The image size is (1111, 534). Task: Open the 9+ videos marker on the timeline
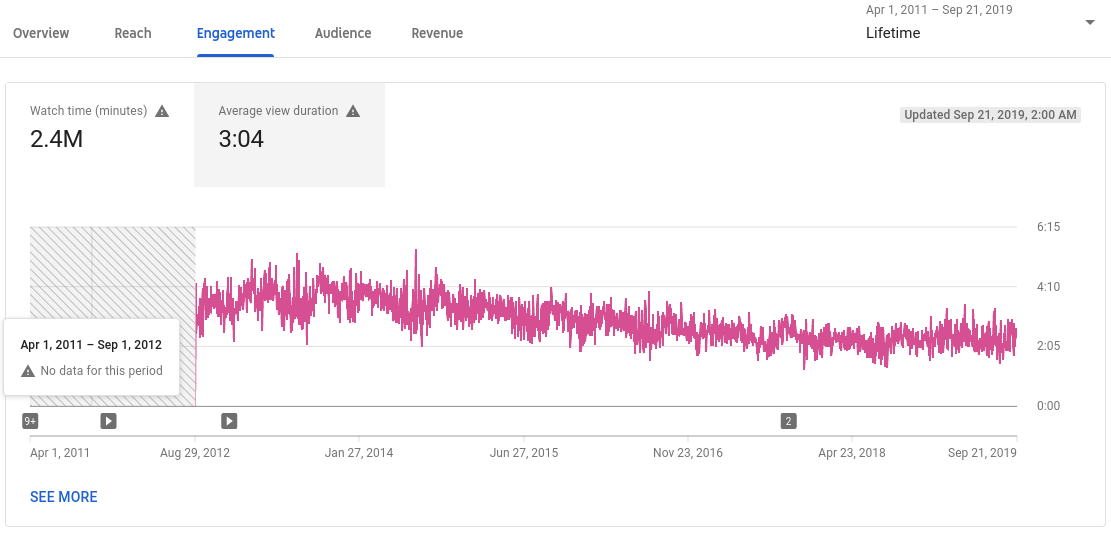pos(30,421)
